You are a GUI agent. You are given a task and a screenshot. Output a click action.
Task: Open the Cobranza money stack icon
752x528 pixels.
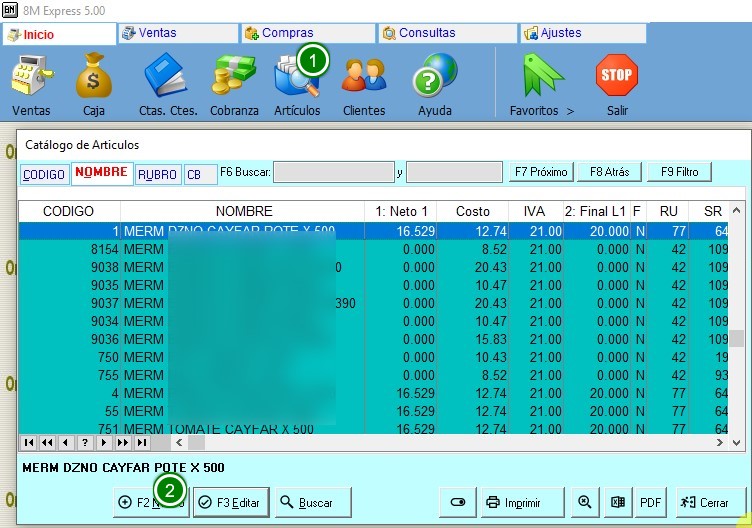(x=234, y=75)
